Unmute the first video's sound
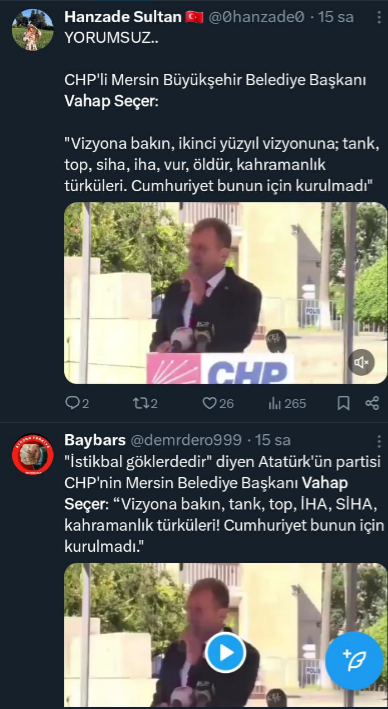This screenshot has width=388, height=709. click(361, 362)
